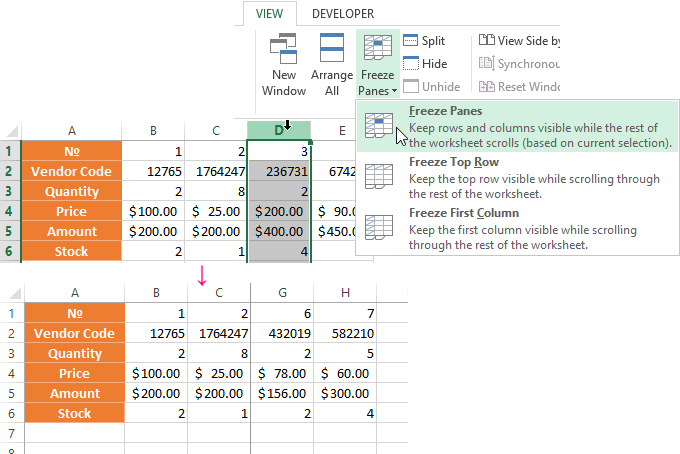680x454 pixels.
Task: Click the orange Vendor Code cell in top sheet
Action: click(72, 171)
